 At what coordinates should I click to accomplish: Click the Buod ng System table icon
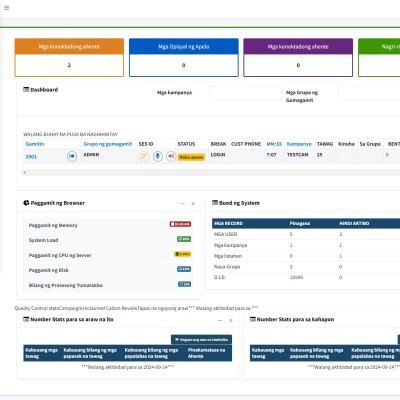[215, 203]
